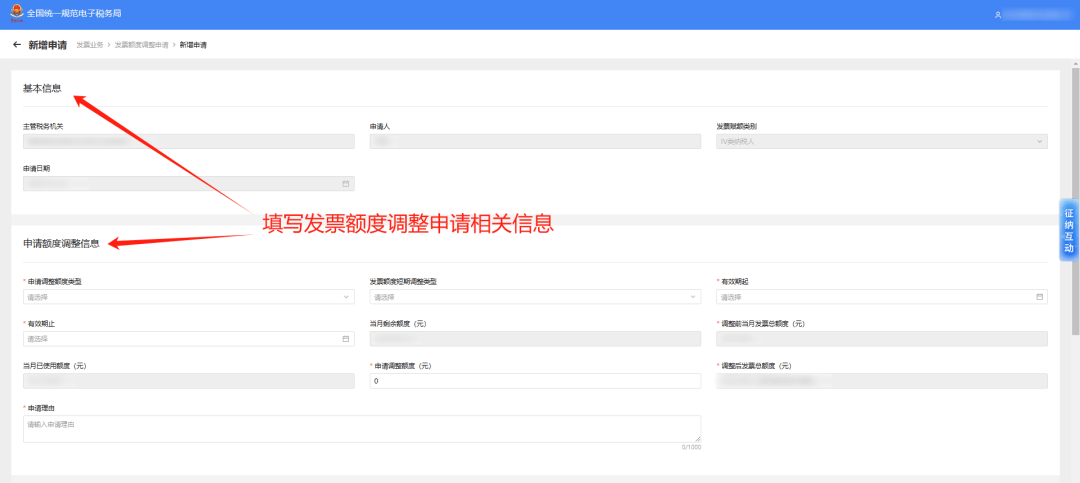Open the 征纳互动 side tab
The image size is (1080, 483).
[1068, 230]
